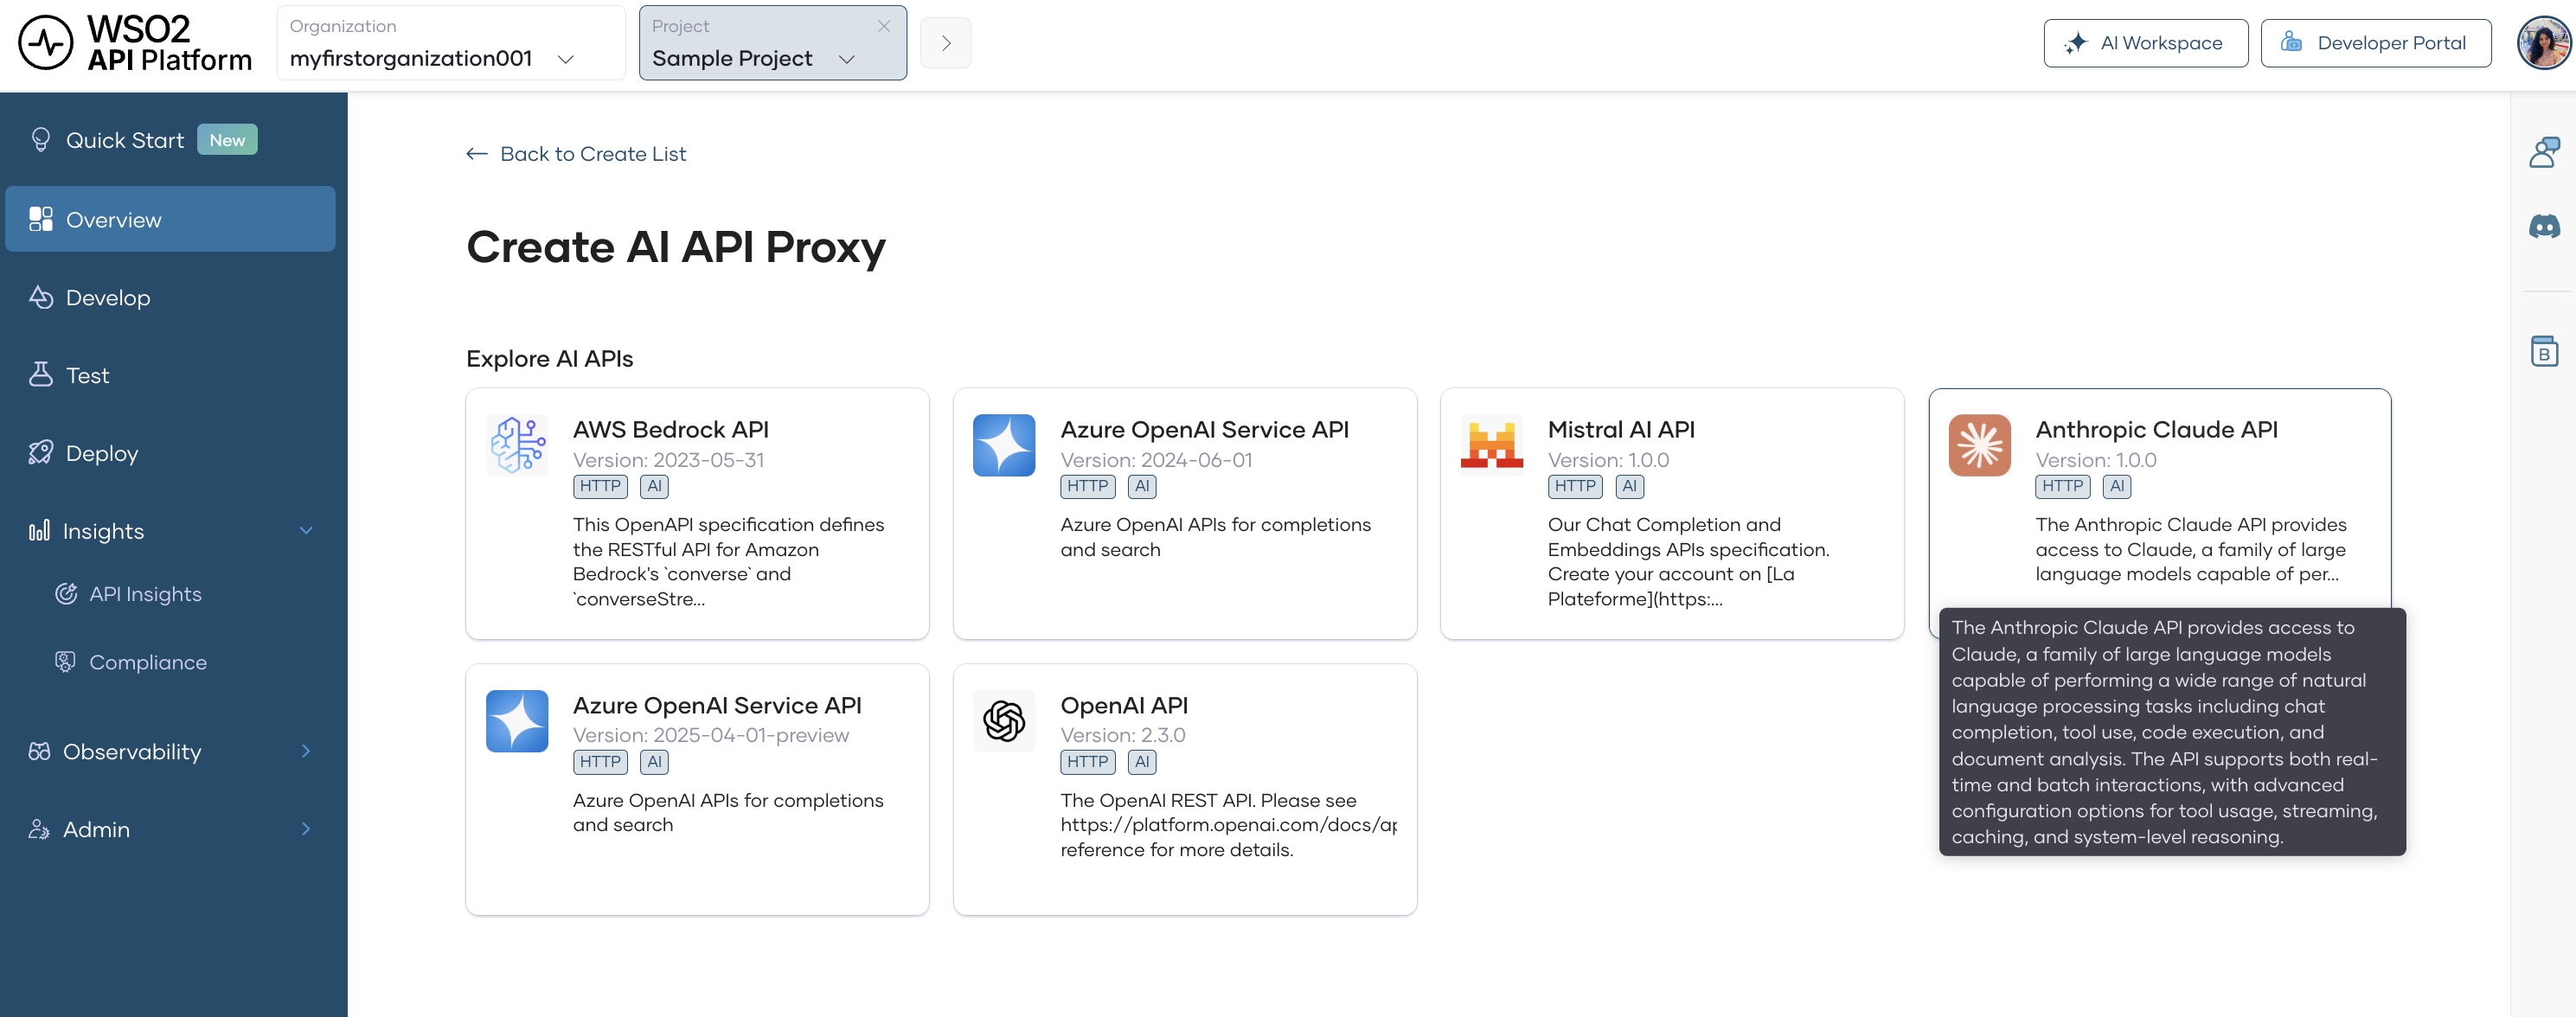The height and width of the screenshot is (1017, 2576).
Task: Open the Develop menu item
Action: point(170,297)
